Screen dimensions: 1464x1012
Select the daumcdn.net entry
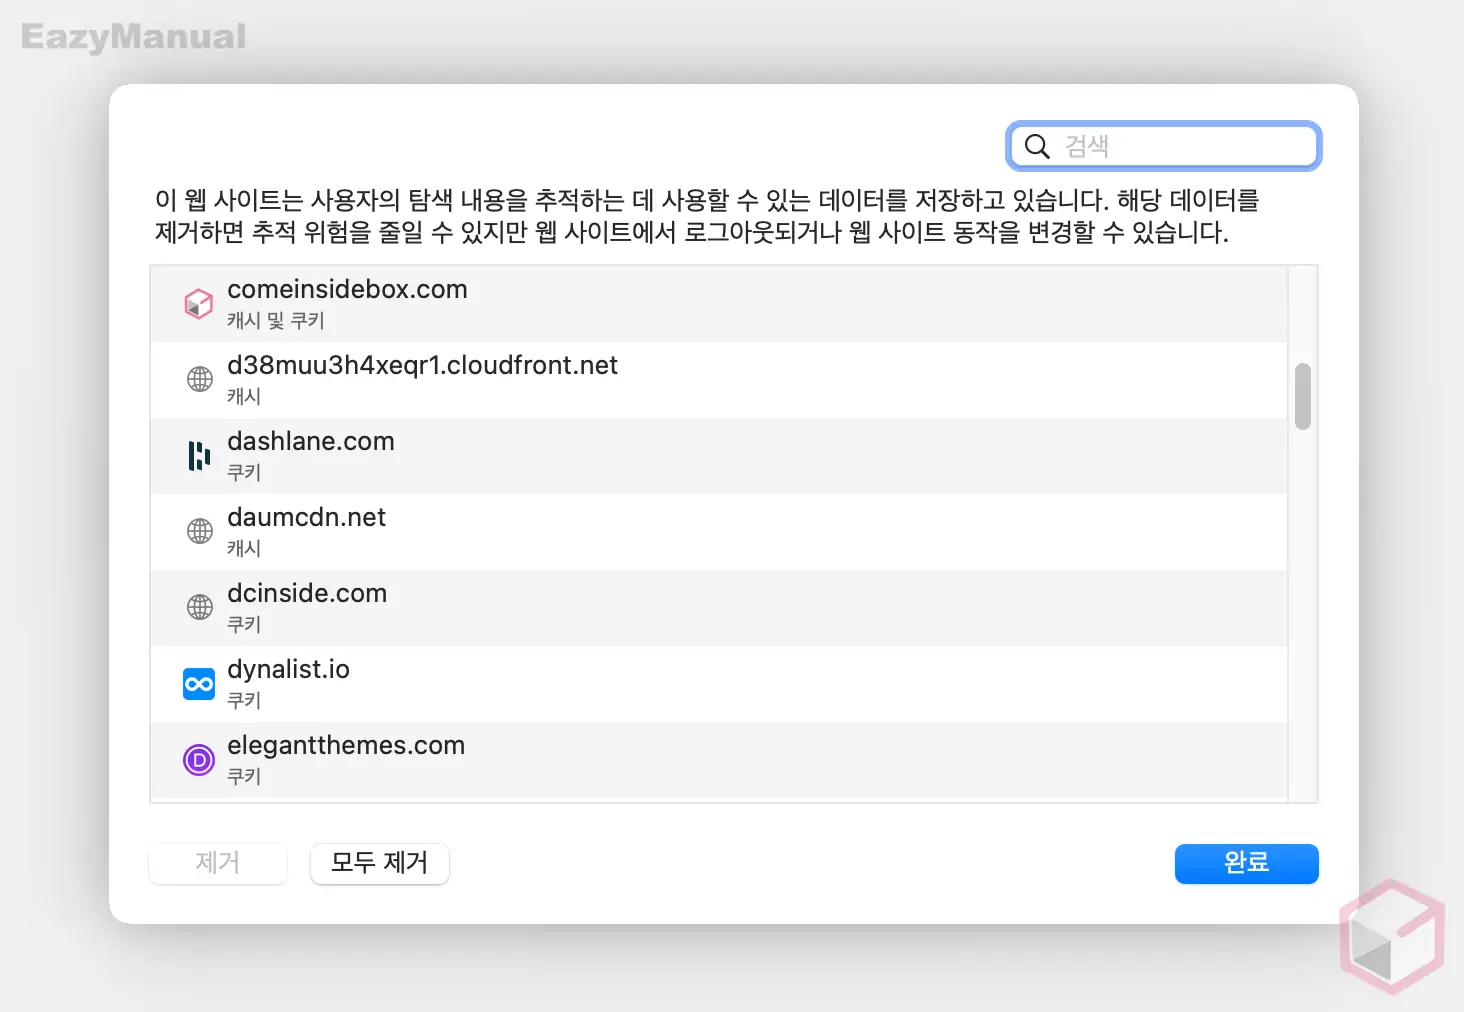point(719,532)
